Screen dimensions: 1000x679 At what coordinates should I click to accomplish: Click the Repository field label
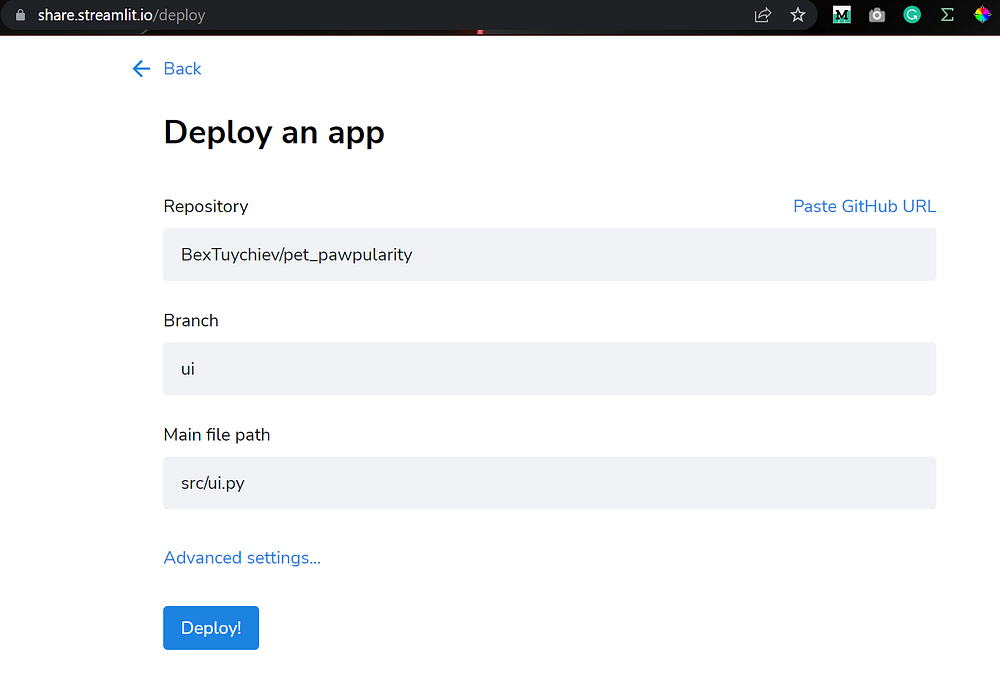click(206, 206)
